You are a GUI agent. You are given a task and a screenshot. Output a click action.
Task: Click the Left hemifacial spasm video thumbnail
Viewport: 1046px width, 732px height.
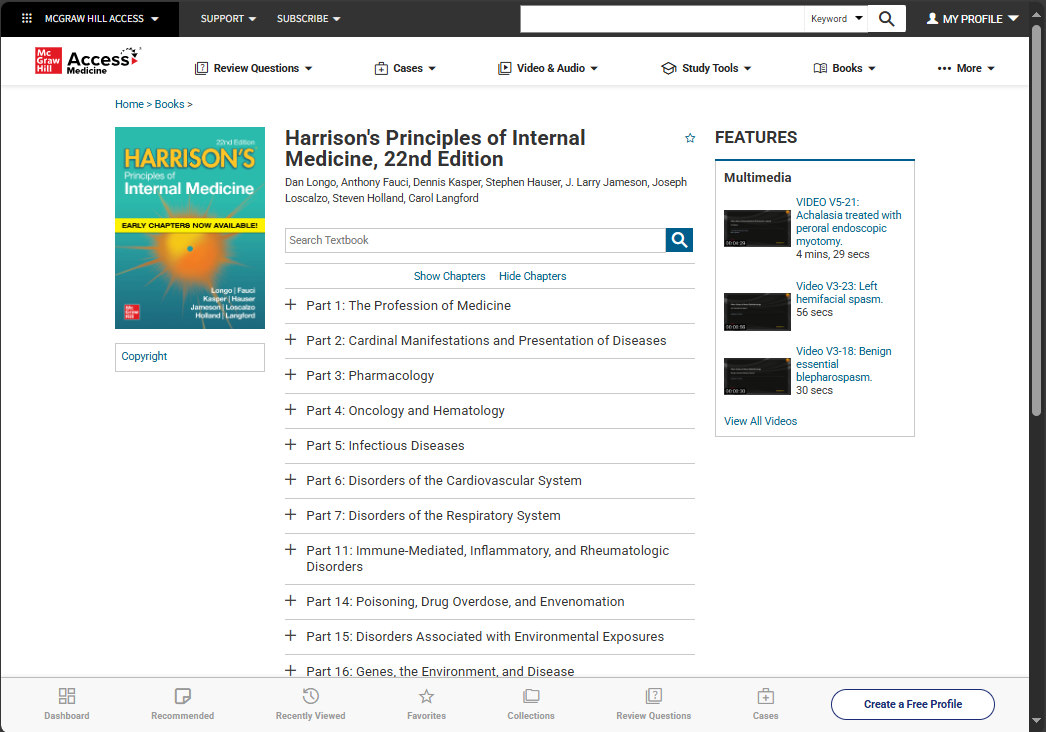pyautogui.click(x=757, y=312)
